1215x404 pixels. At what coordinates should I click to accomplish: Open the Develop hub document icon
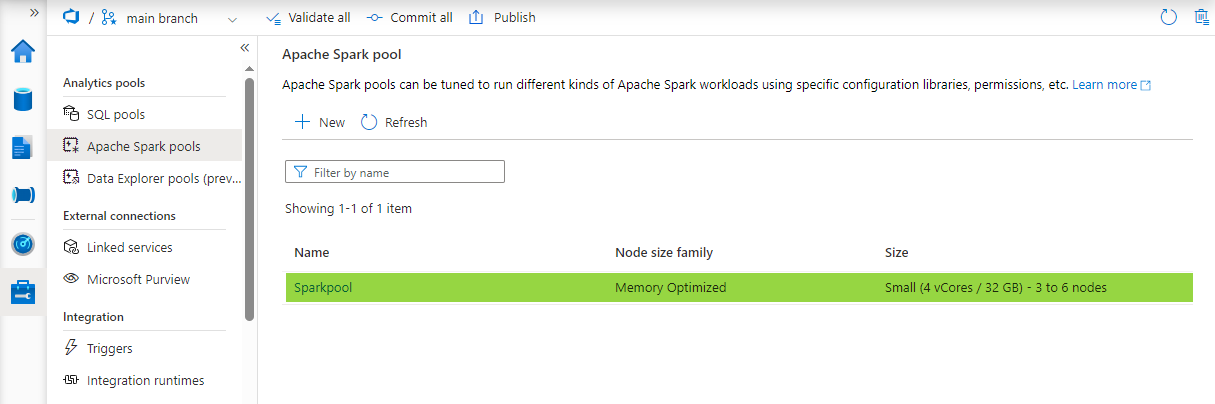23,148
